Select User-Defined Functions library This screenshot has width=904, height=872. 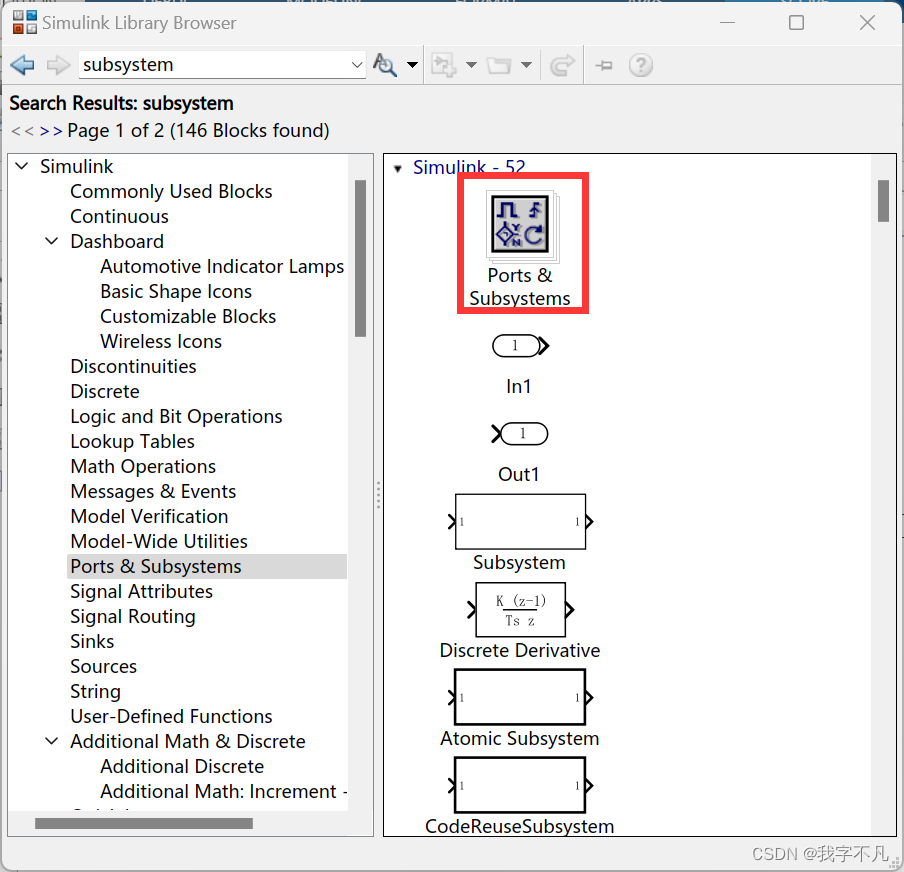tap(171, 716)
